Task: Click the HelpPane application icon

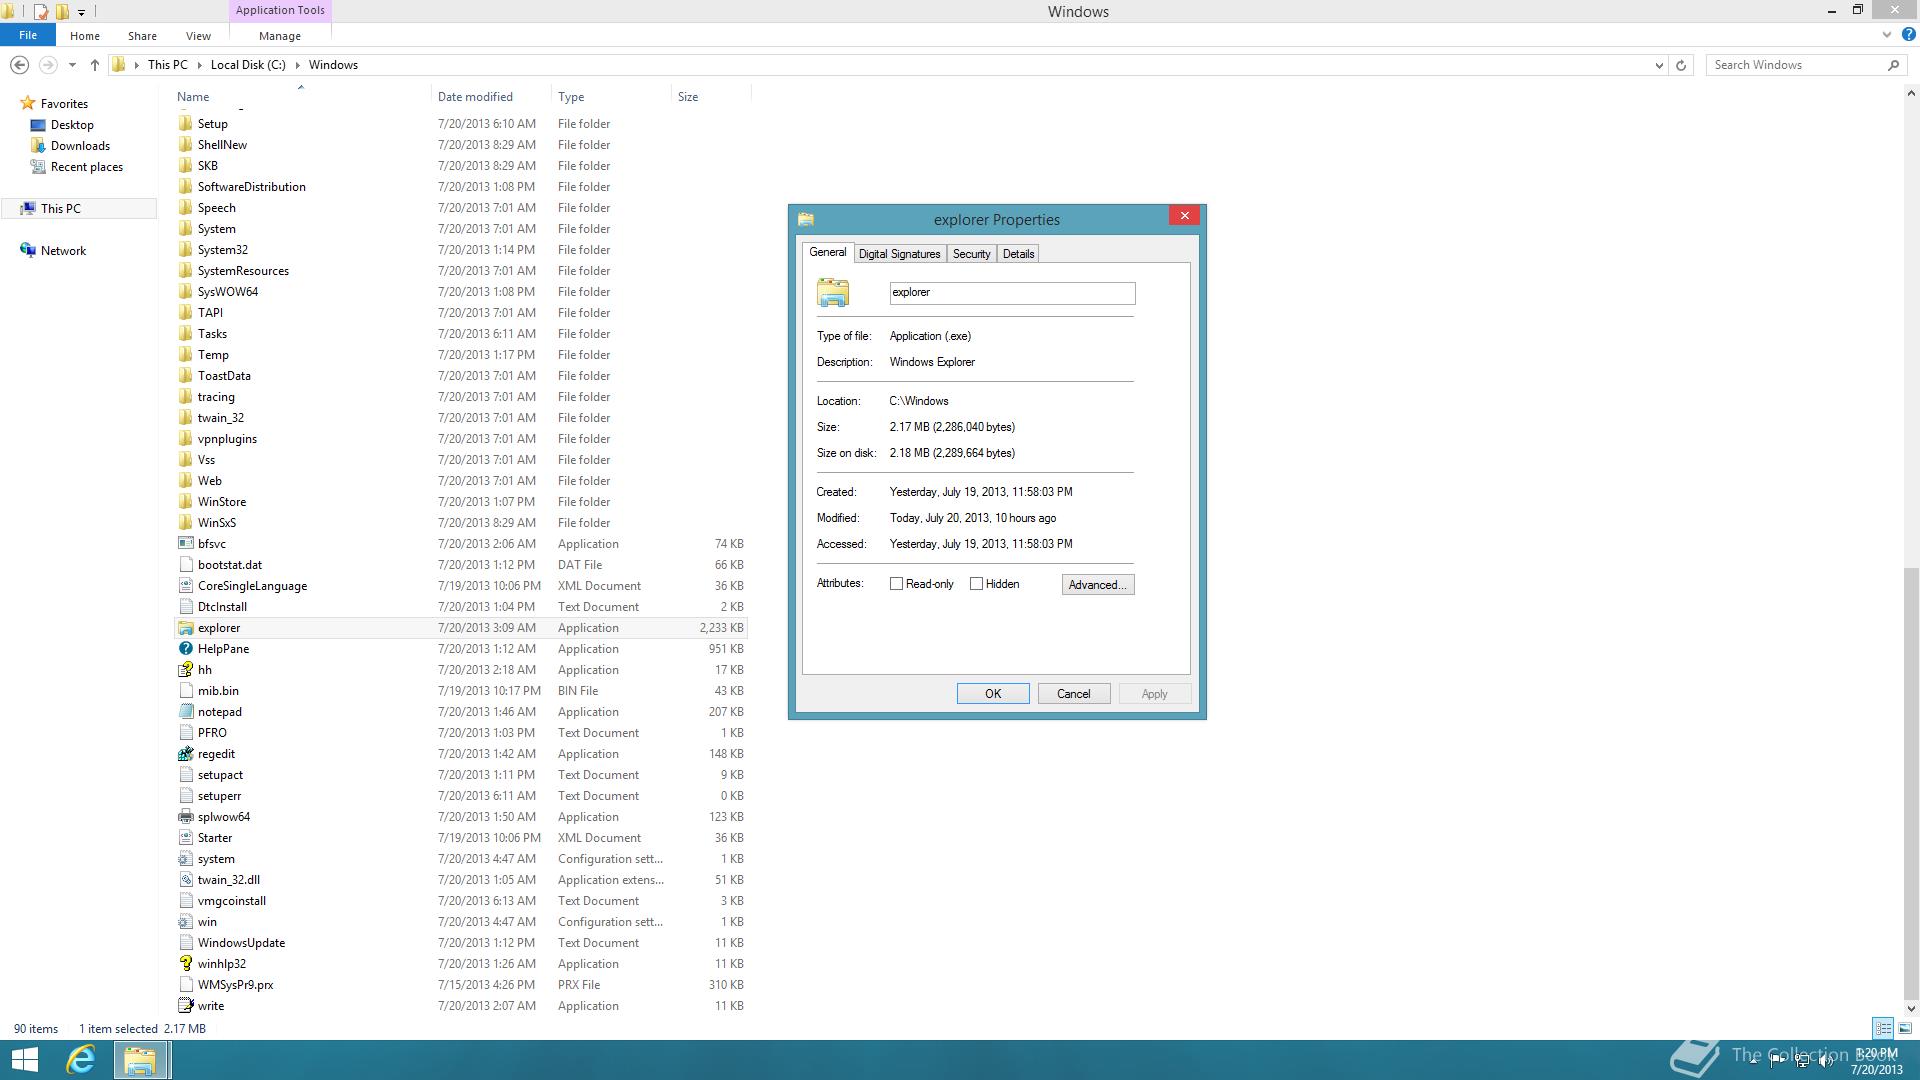Action: coord(185,649)
